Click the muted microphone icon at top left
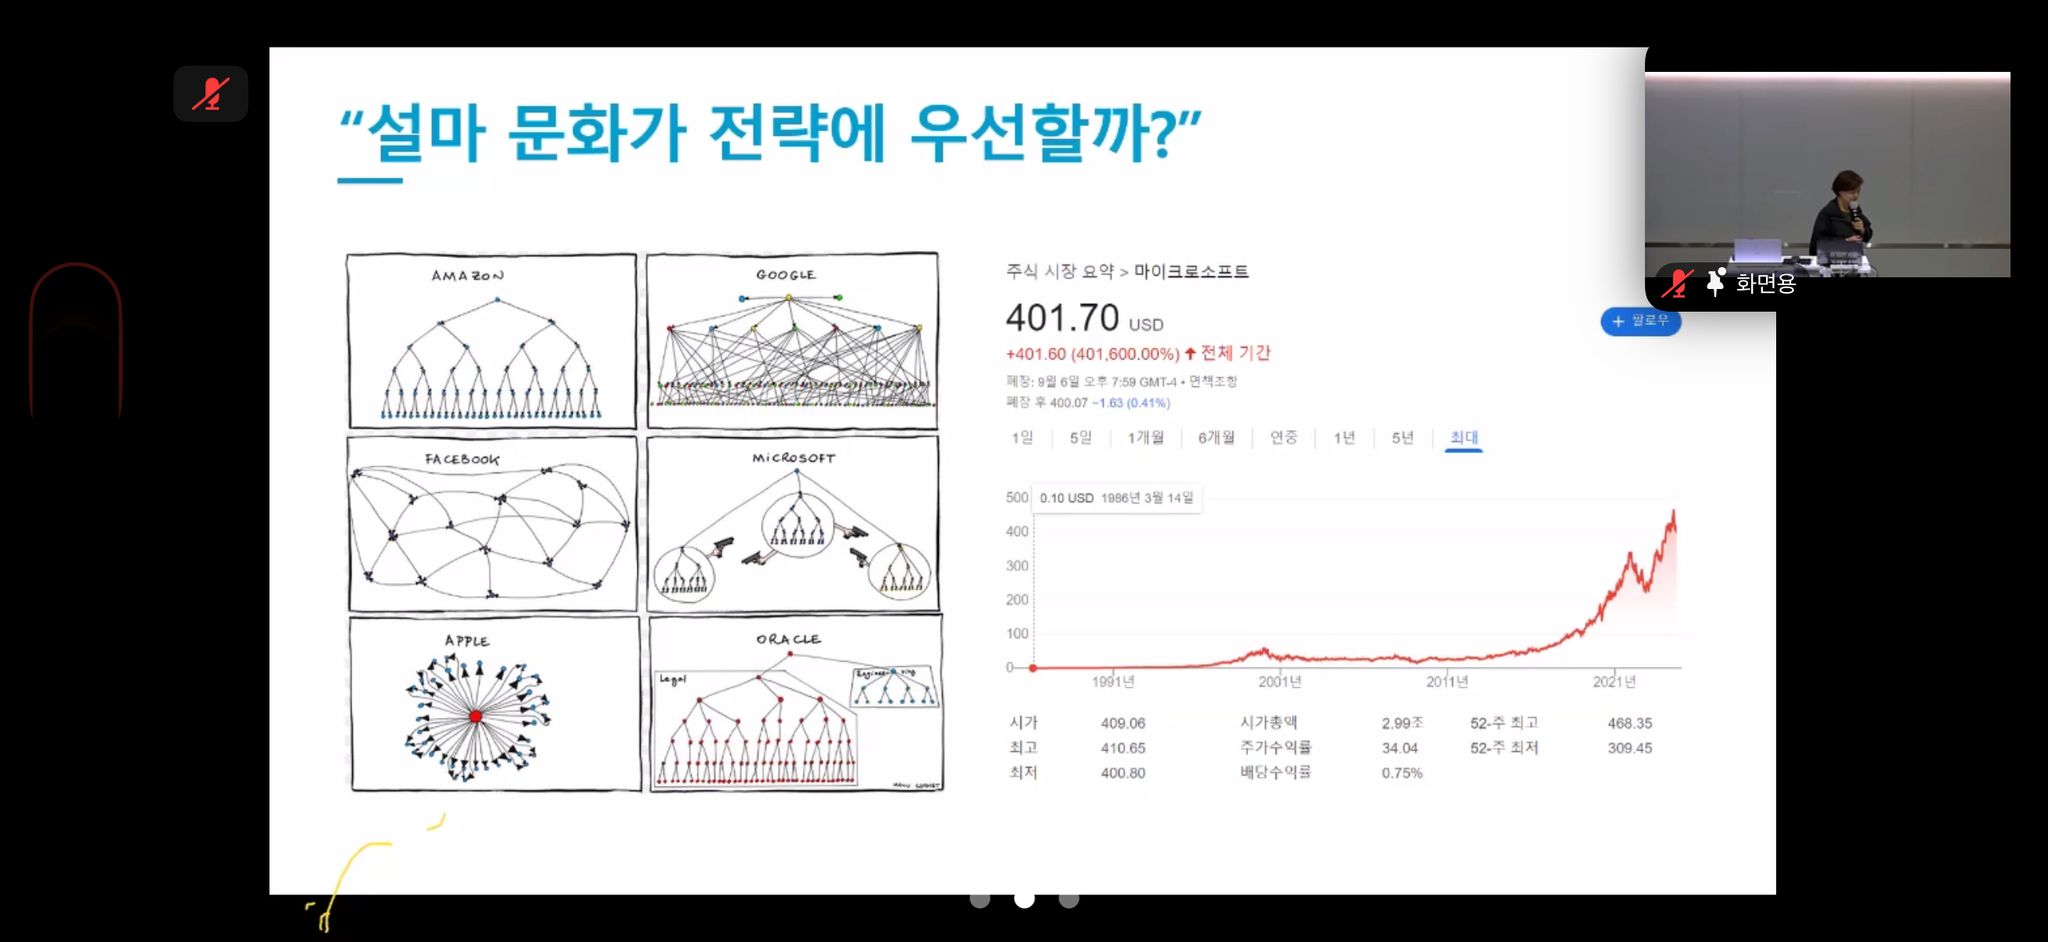Image resolution: width=2048 pixels, height=942 pixels. 211,94
